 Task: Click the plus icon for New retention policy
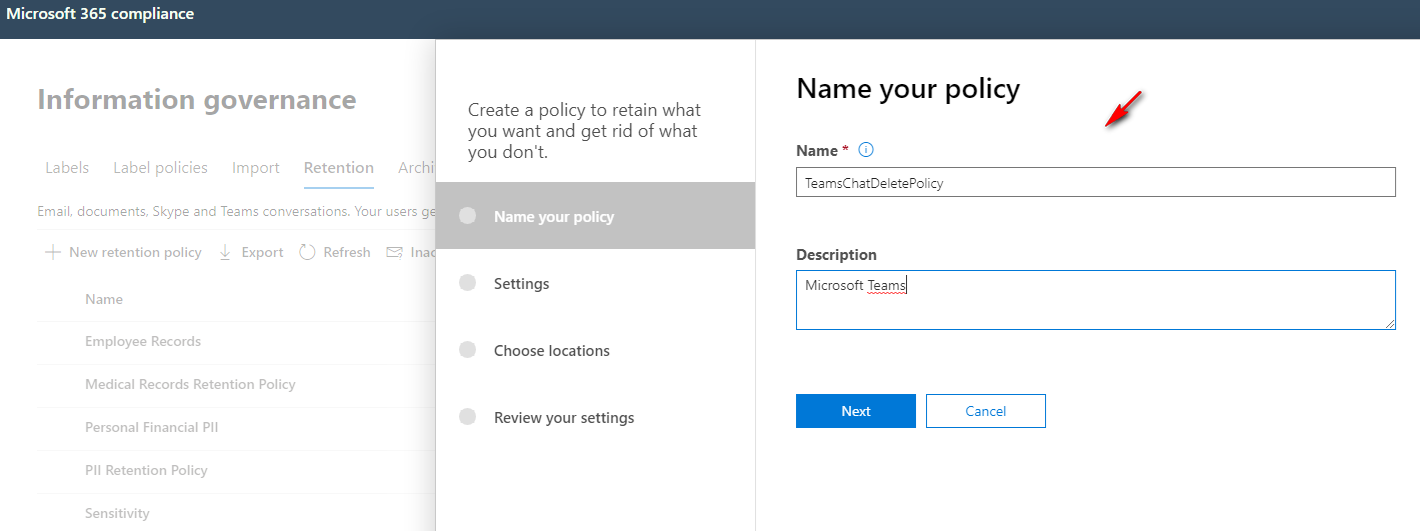pyautogui.click(x=53, y=252)
